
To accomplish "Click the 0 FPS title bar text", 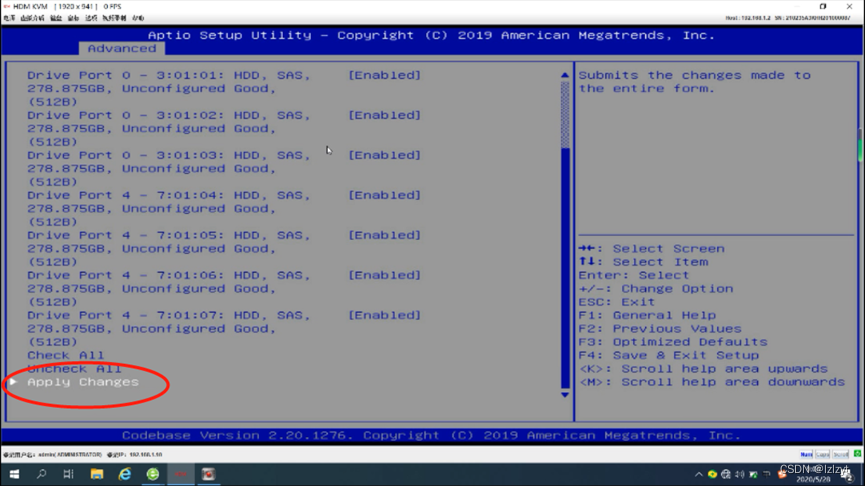I will click(x=113, y=6).
